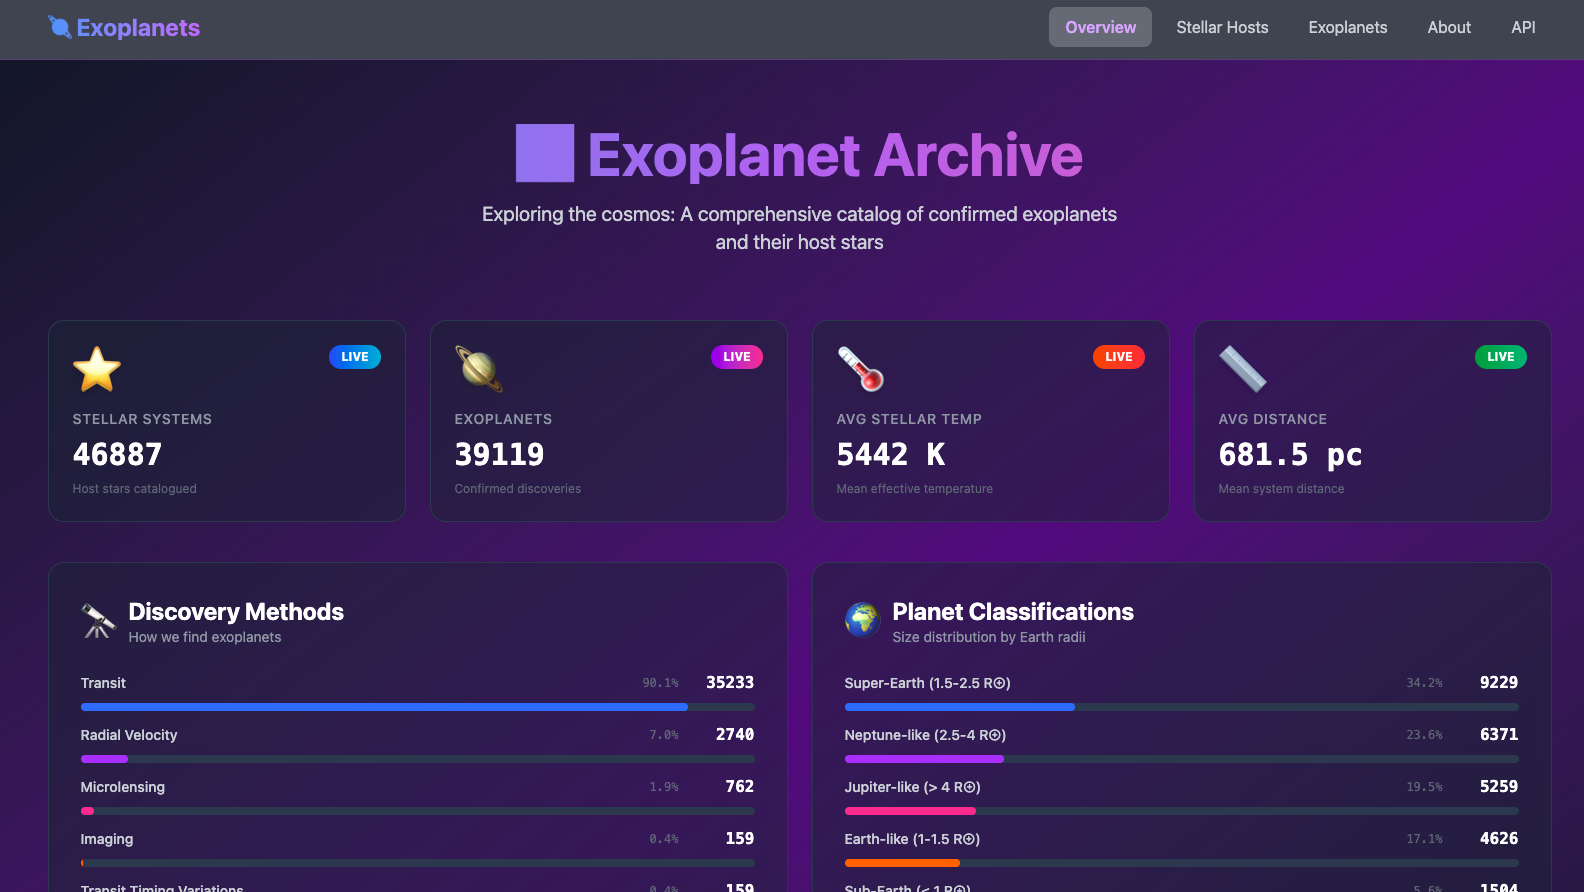1584x892 pixels.
Task: Click the Super-Earth (1.5-2.5 R⊕) label
Action: (x=927, y=683)
